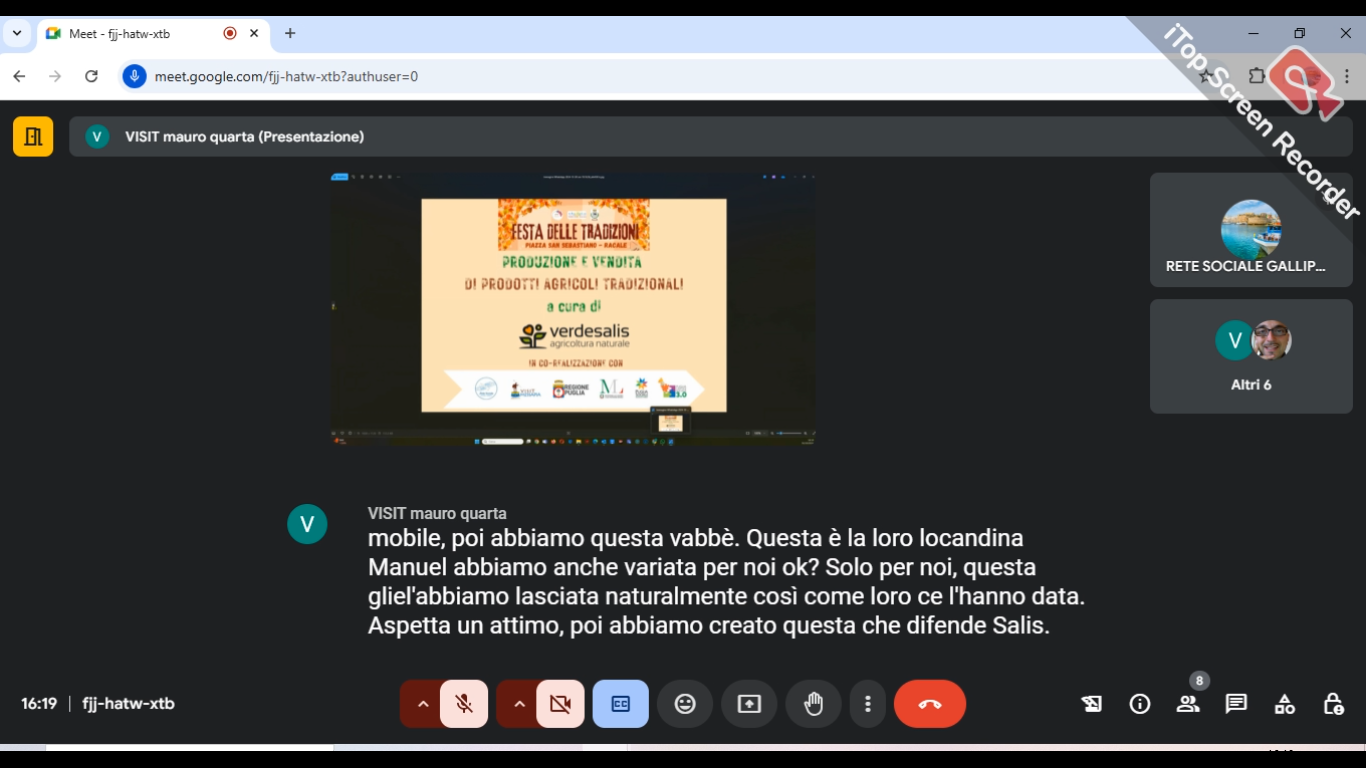Image resolution: width=1366 pixels, height=768 pixels.
Task: Select the RETE SOCIALE GALLIP... participant tile
Action: point(1251,230)
